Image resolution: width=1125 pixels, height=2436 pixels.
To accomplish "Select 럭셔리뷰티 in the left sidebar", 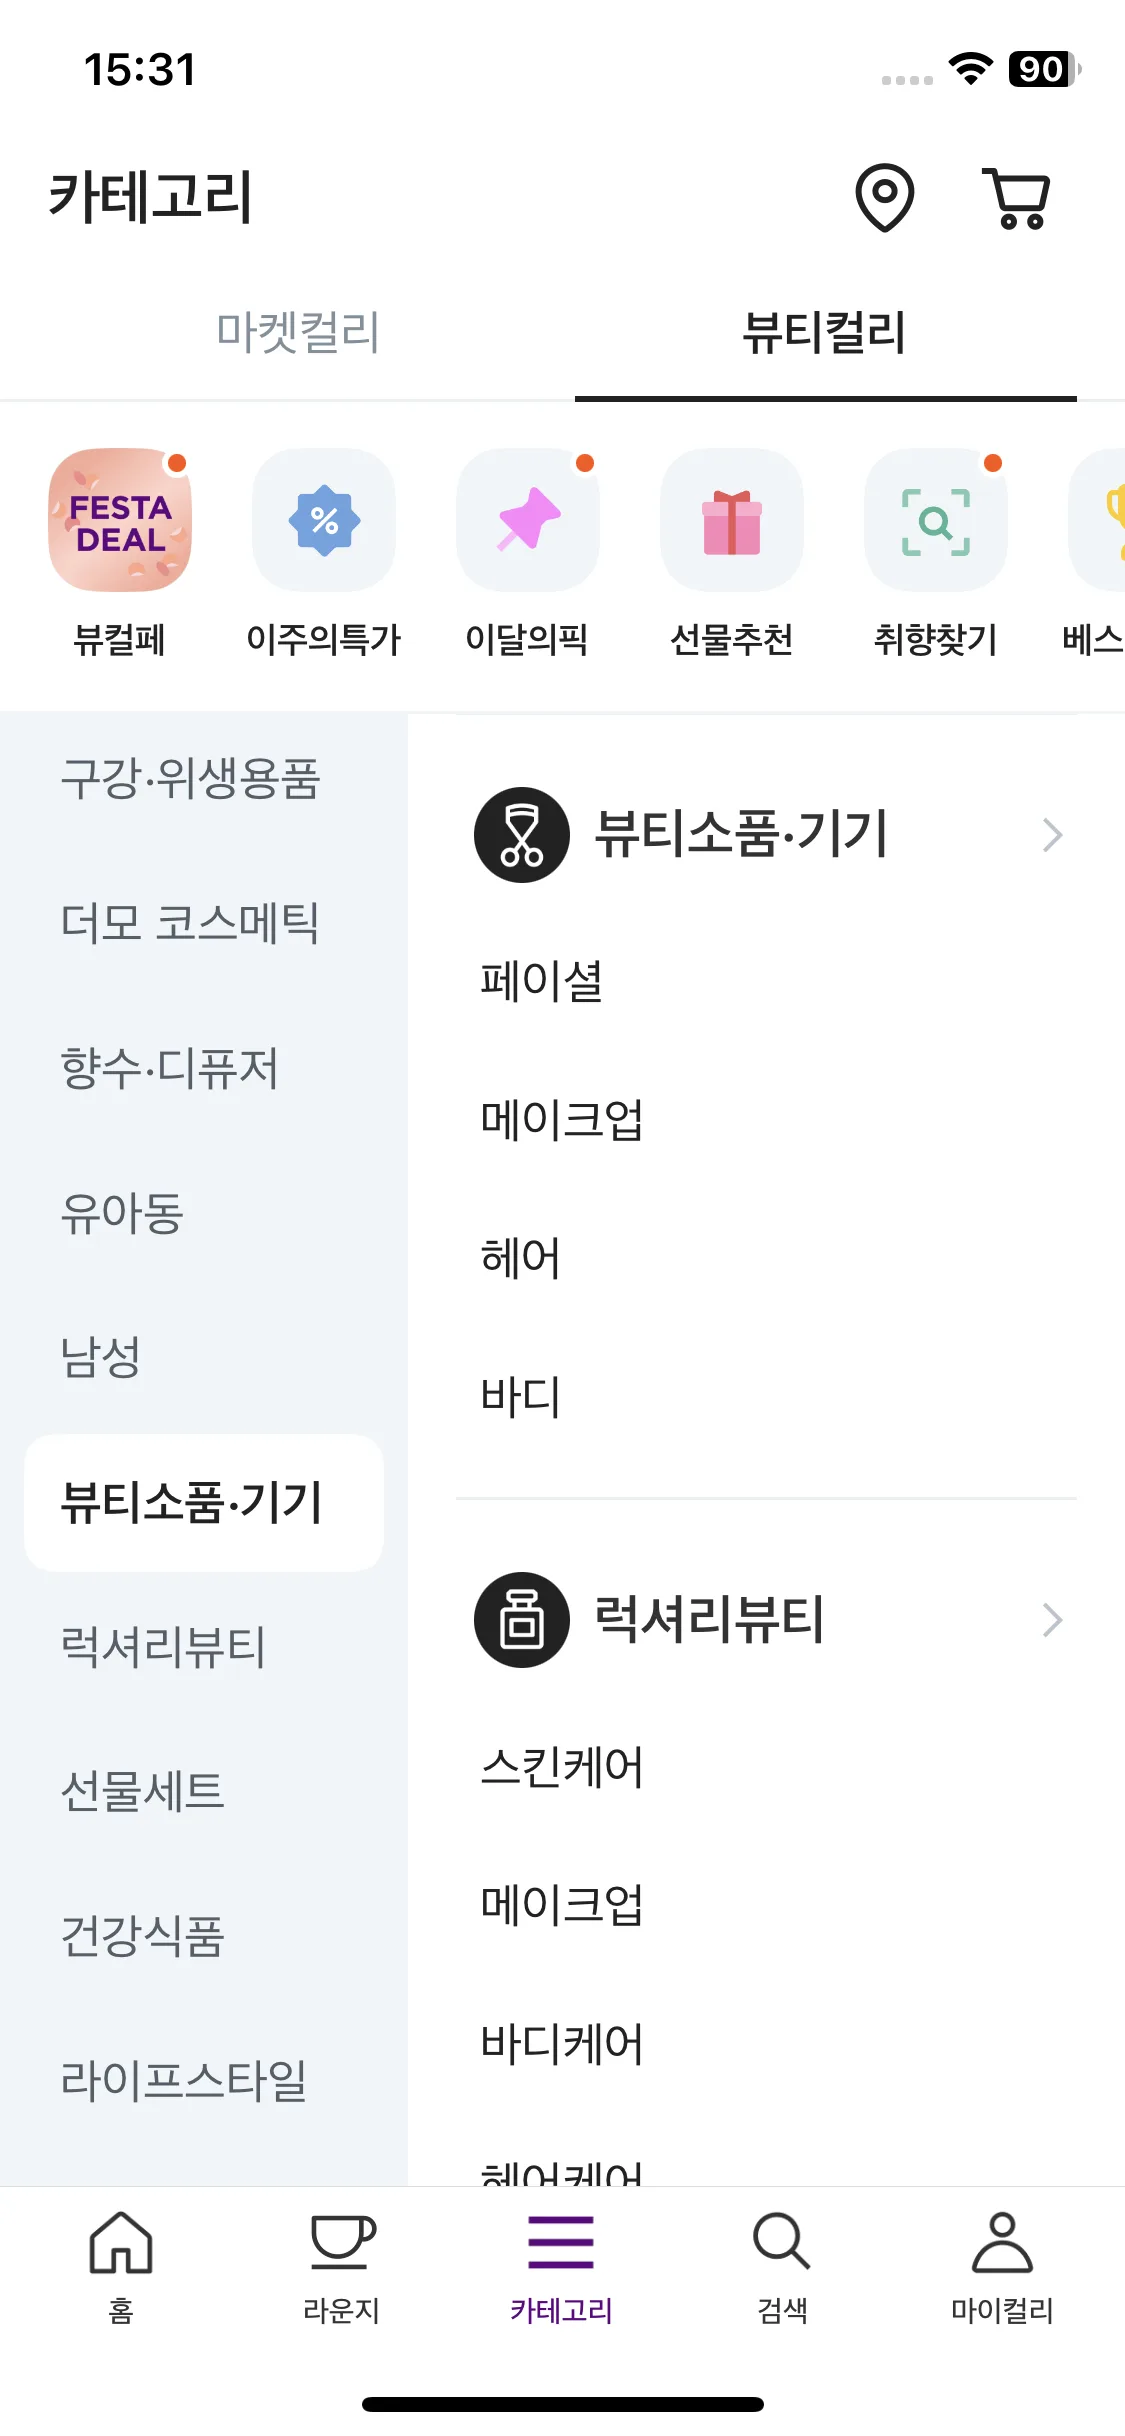I will (x=163, y=1647).
